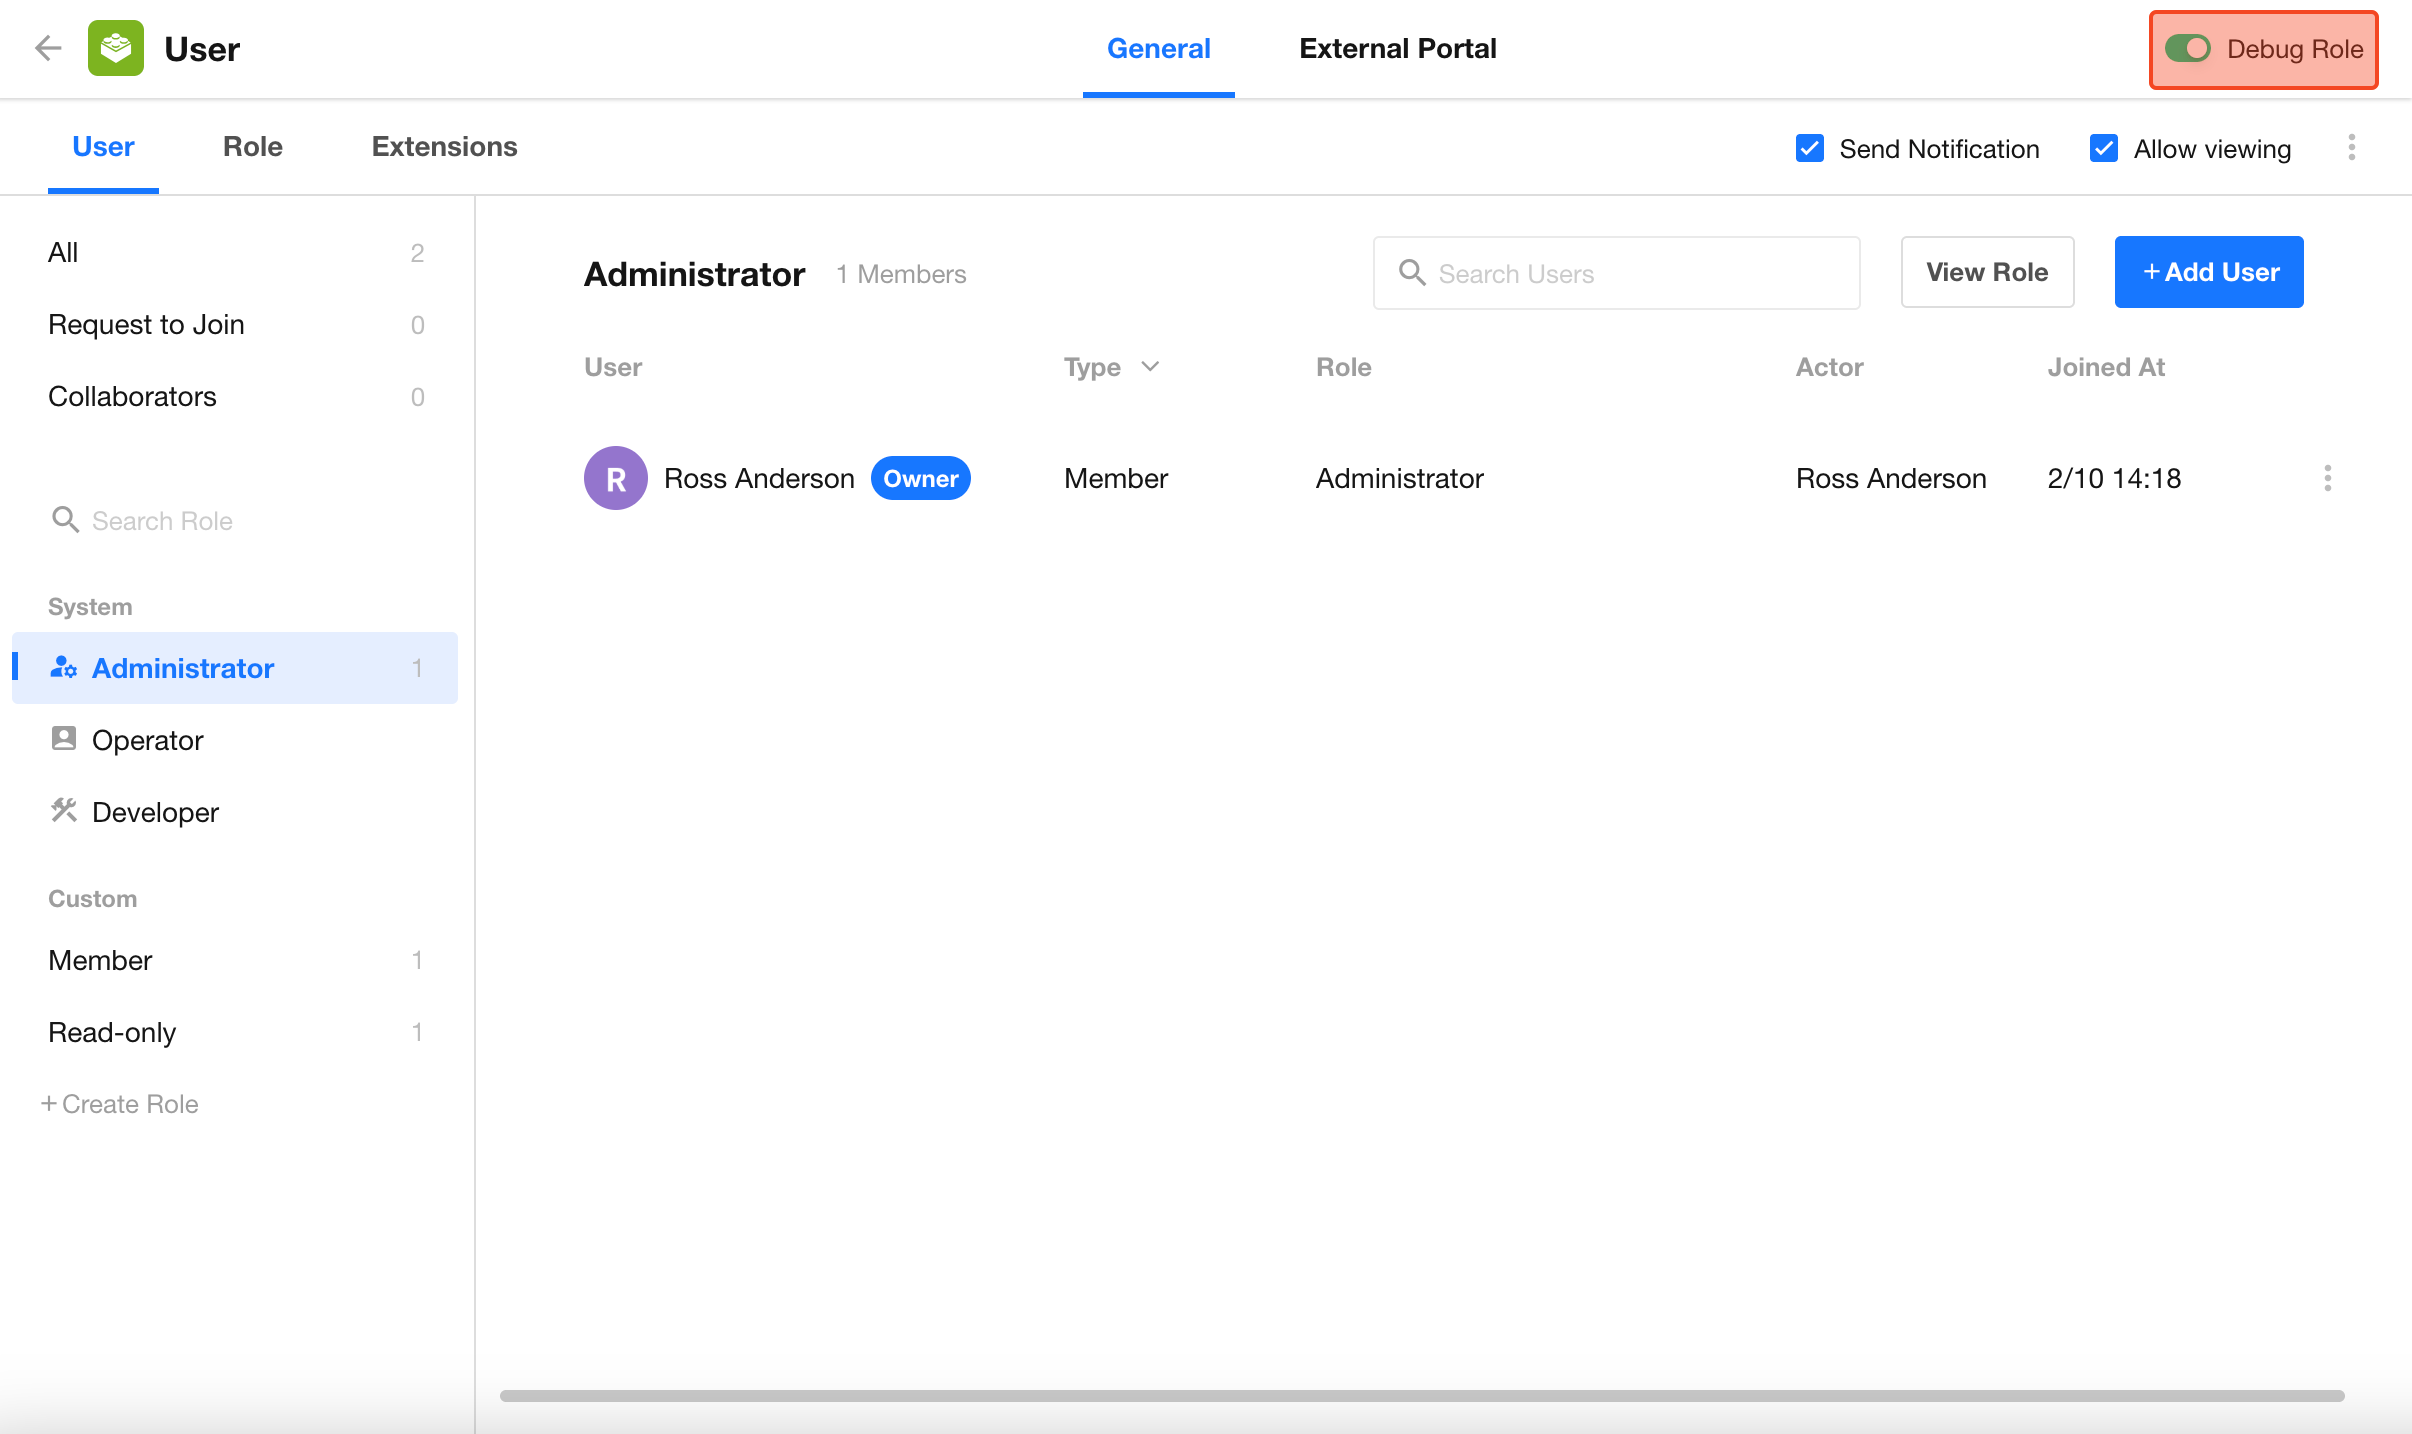Select the User sub-tab

[x=103, y=147]
